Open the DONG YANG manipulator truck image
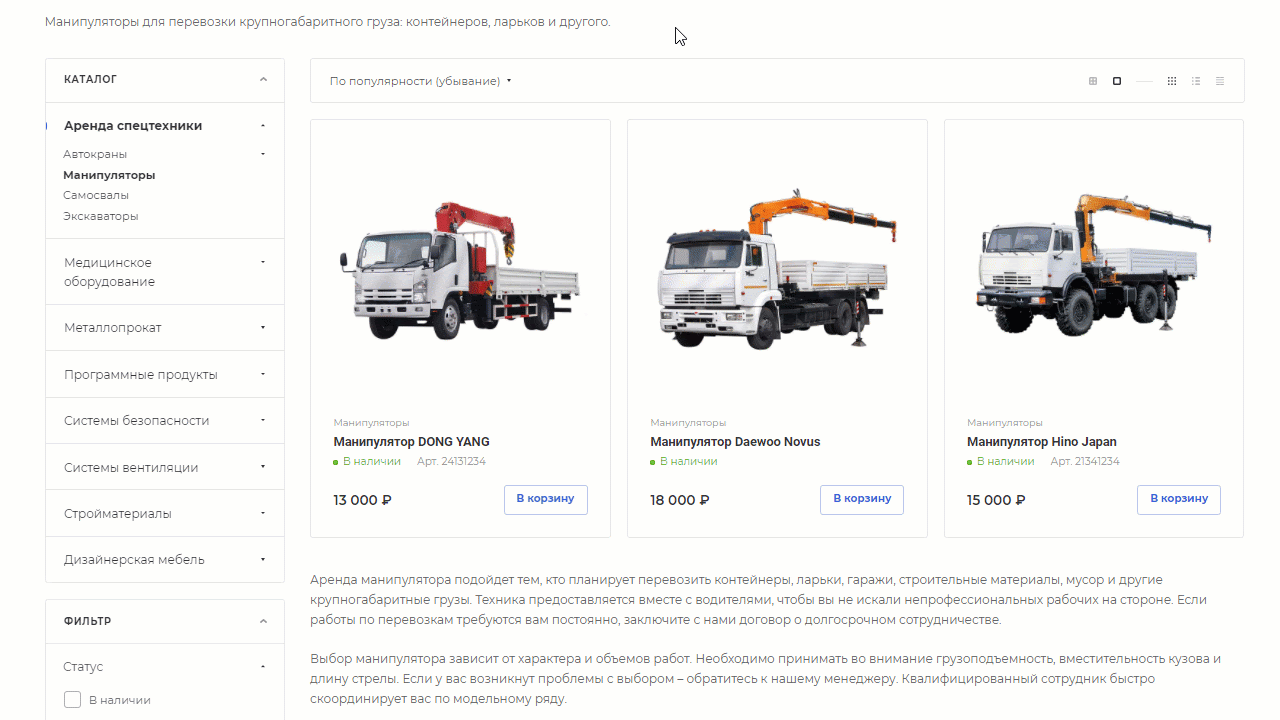Screen dimensions: 1280x720 pyautogui.click(x=460, y=270)
